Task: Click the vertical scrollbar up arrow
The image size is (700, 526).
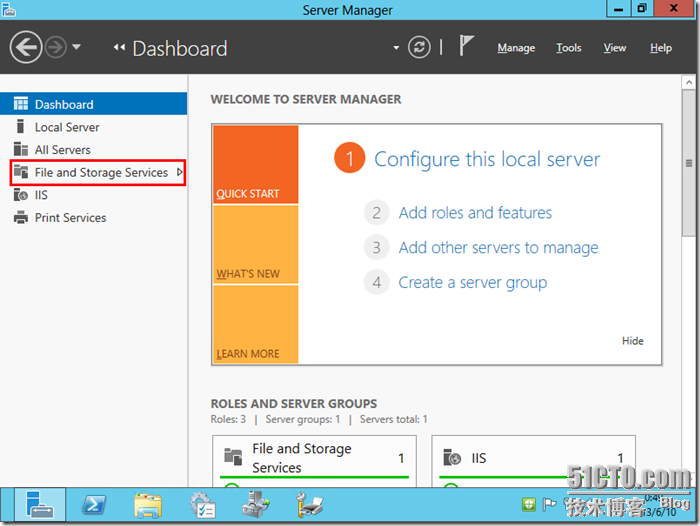Action: pos(689,82)
